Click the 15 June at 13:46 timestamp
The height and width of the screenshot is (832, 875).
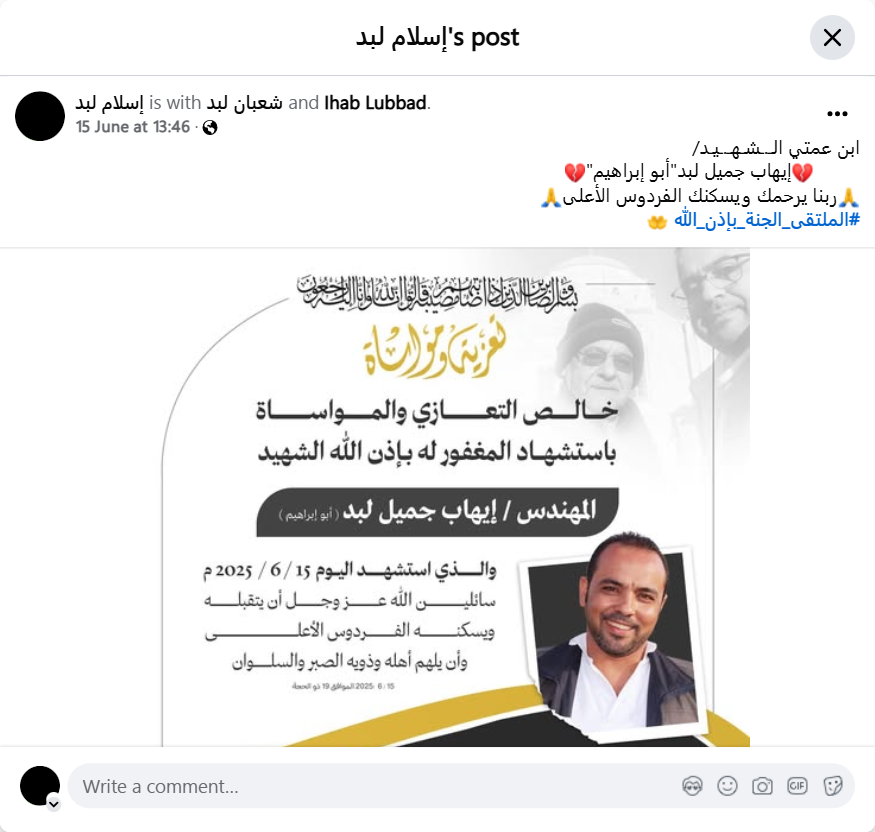(133, 127)
